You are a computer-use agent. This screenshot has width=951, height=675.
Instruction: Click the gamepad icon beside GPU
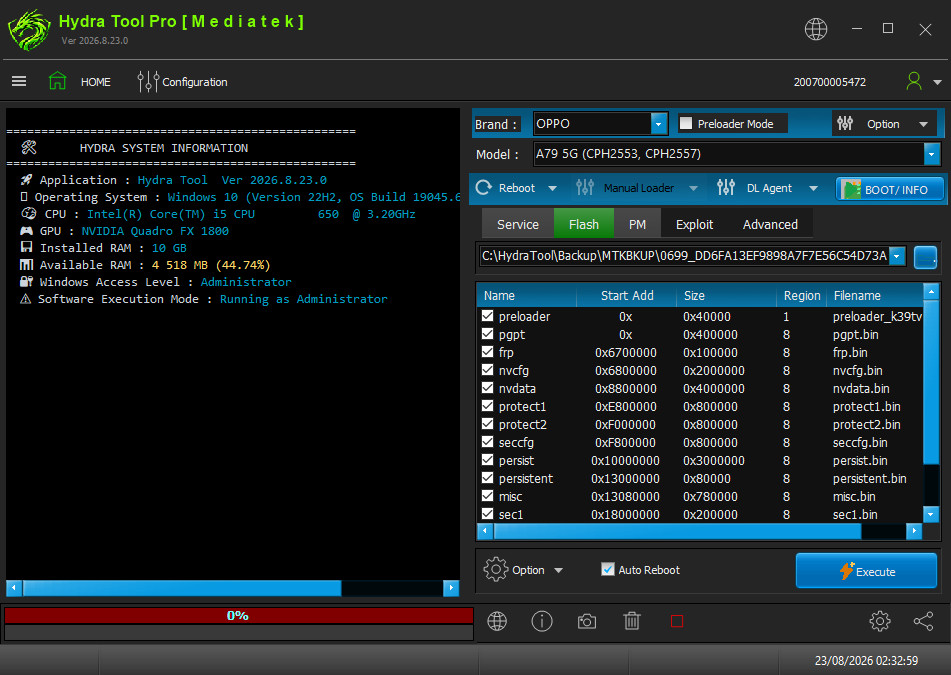[26, 230]
